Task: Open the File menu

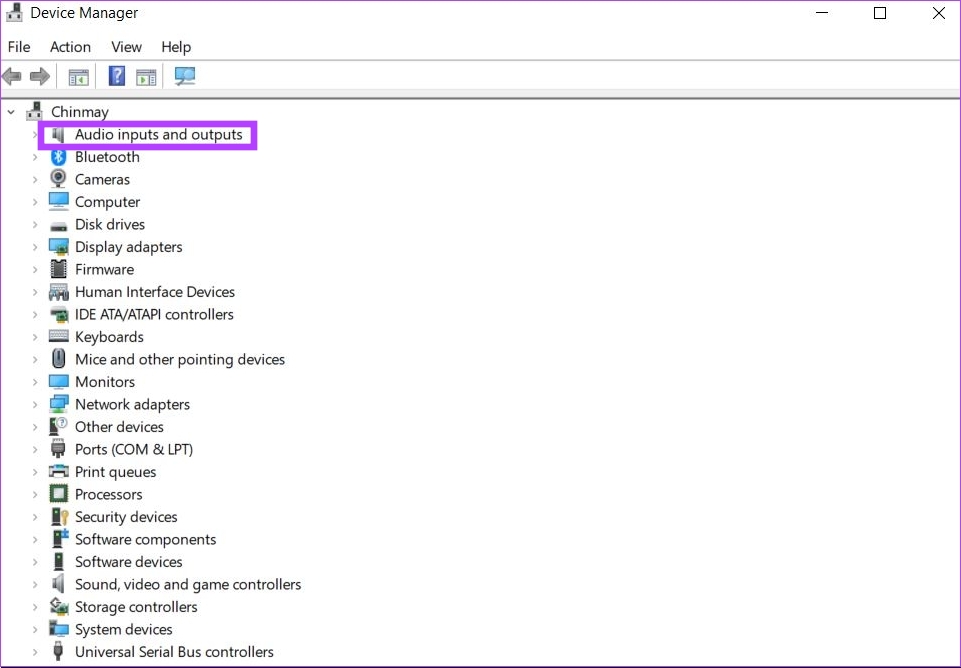Action: pos(19,47)
